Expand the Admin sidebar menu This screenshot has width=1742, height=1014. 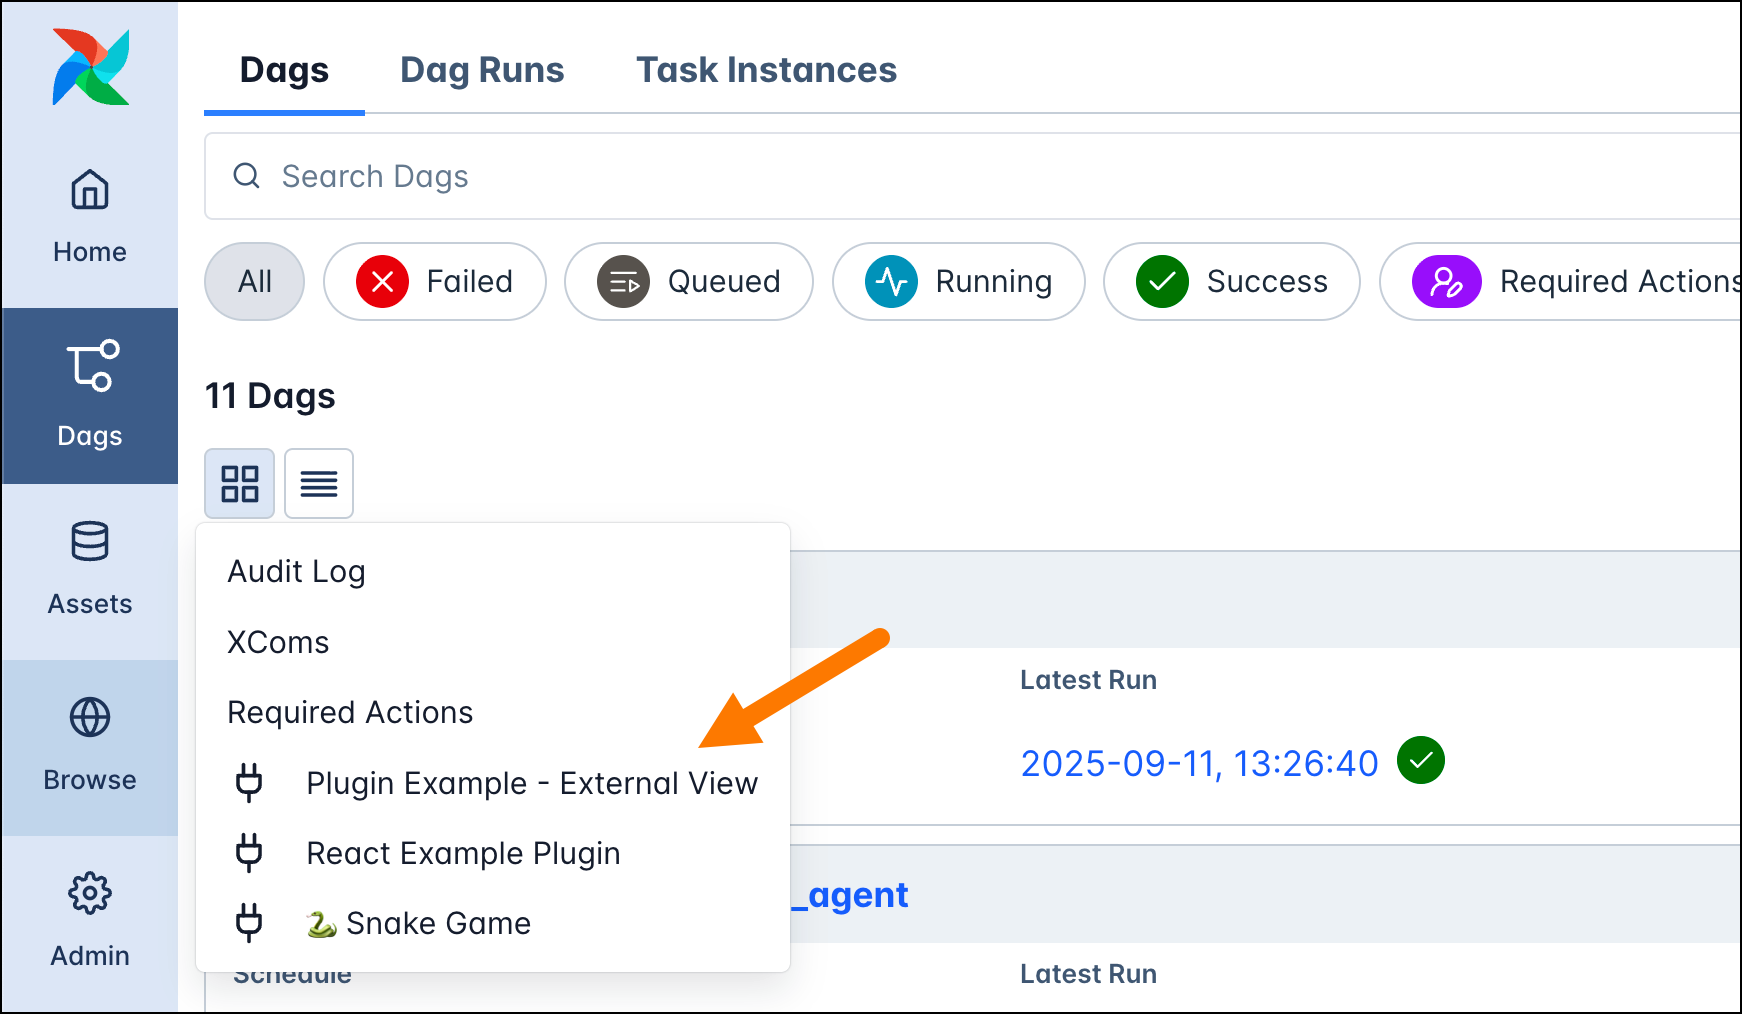[90, 921]
